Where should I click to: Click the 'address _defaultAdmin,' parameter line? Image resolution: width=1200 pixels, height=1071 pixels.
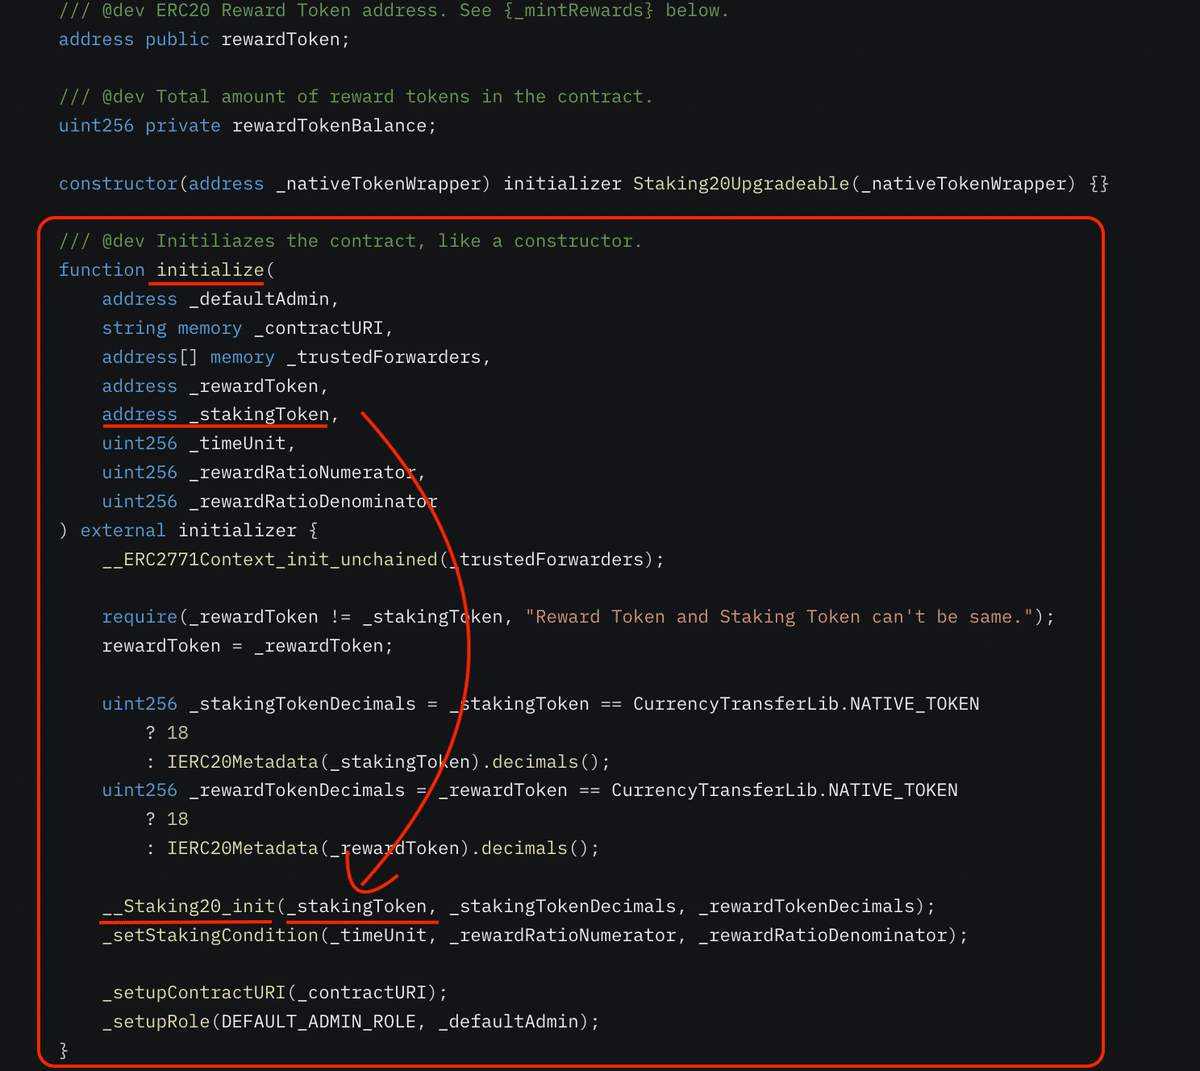pos(221,299)
